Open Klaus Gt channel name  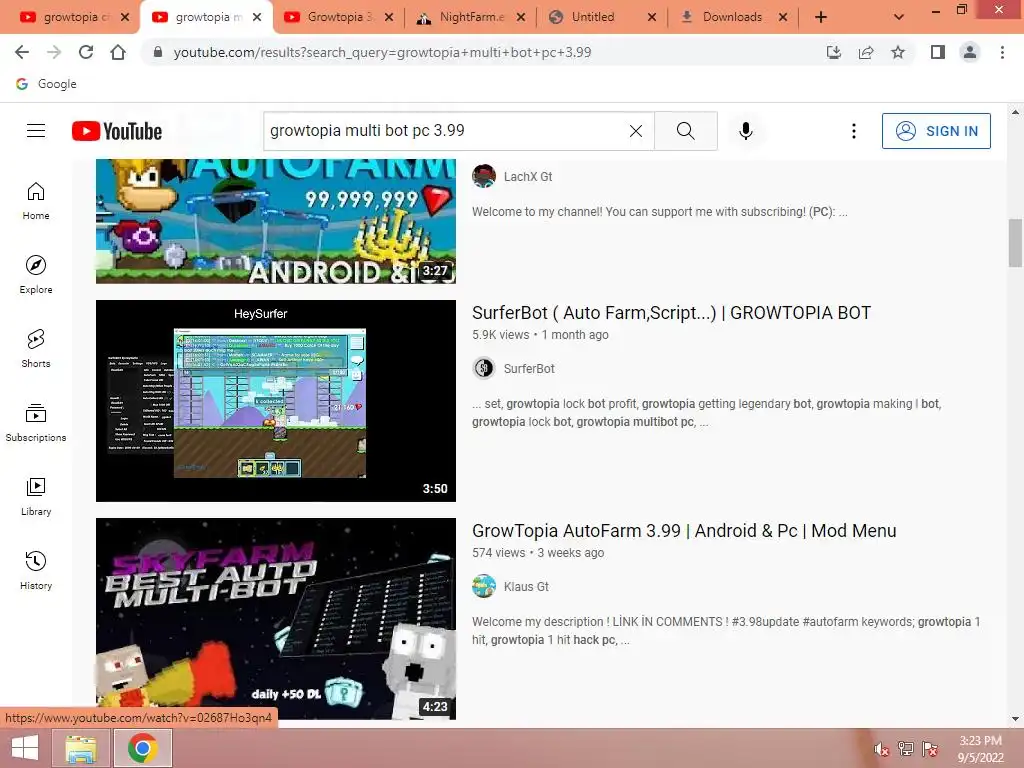(x=526, y=586)
